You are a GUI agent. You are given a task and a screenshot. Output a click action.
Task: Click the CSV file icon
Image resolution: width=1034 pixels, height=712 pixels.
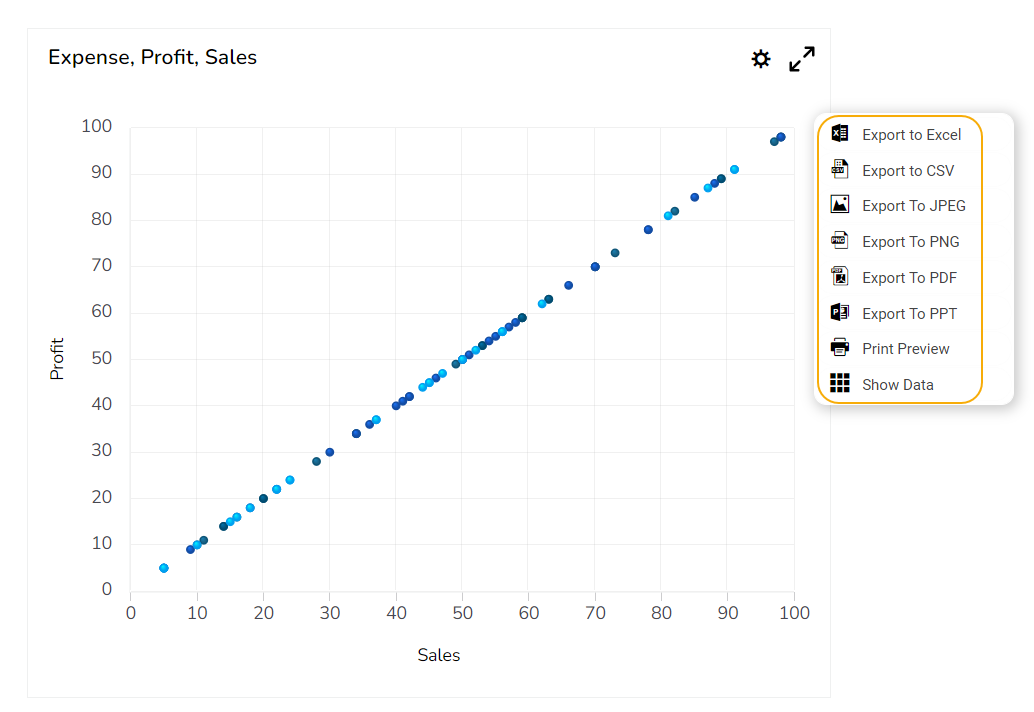point(840,170)
